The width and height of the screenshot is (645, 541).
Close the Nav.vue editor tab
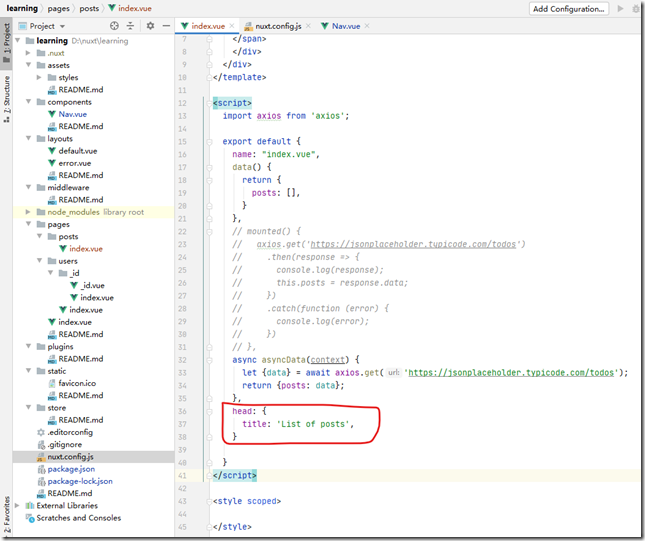[x=367, y=26]
